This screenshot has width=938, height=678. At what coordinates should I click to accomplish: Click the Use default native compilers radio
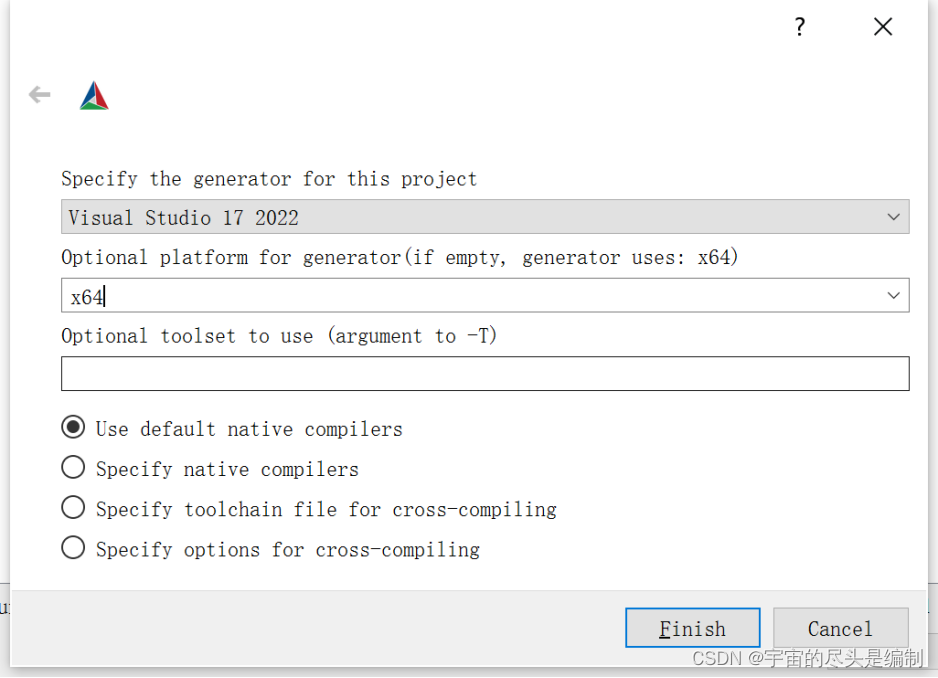[73, 427]
